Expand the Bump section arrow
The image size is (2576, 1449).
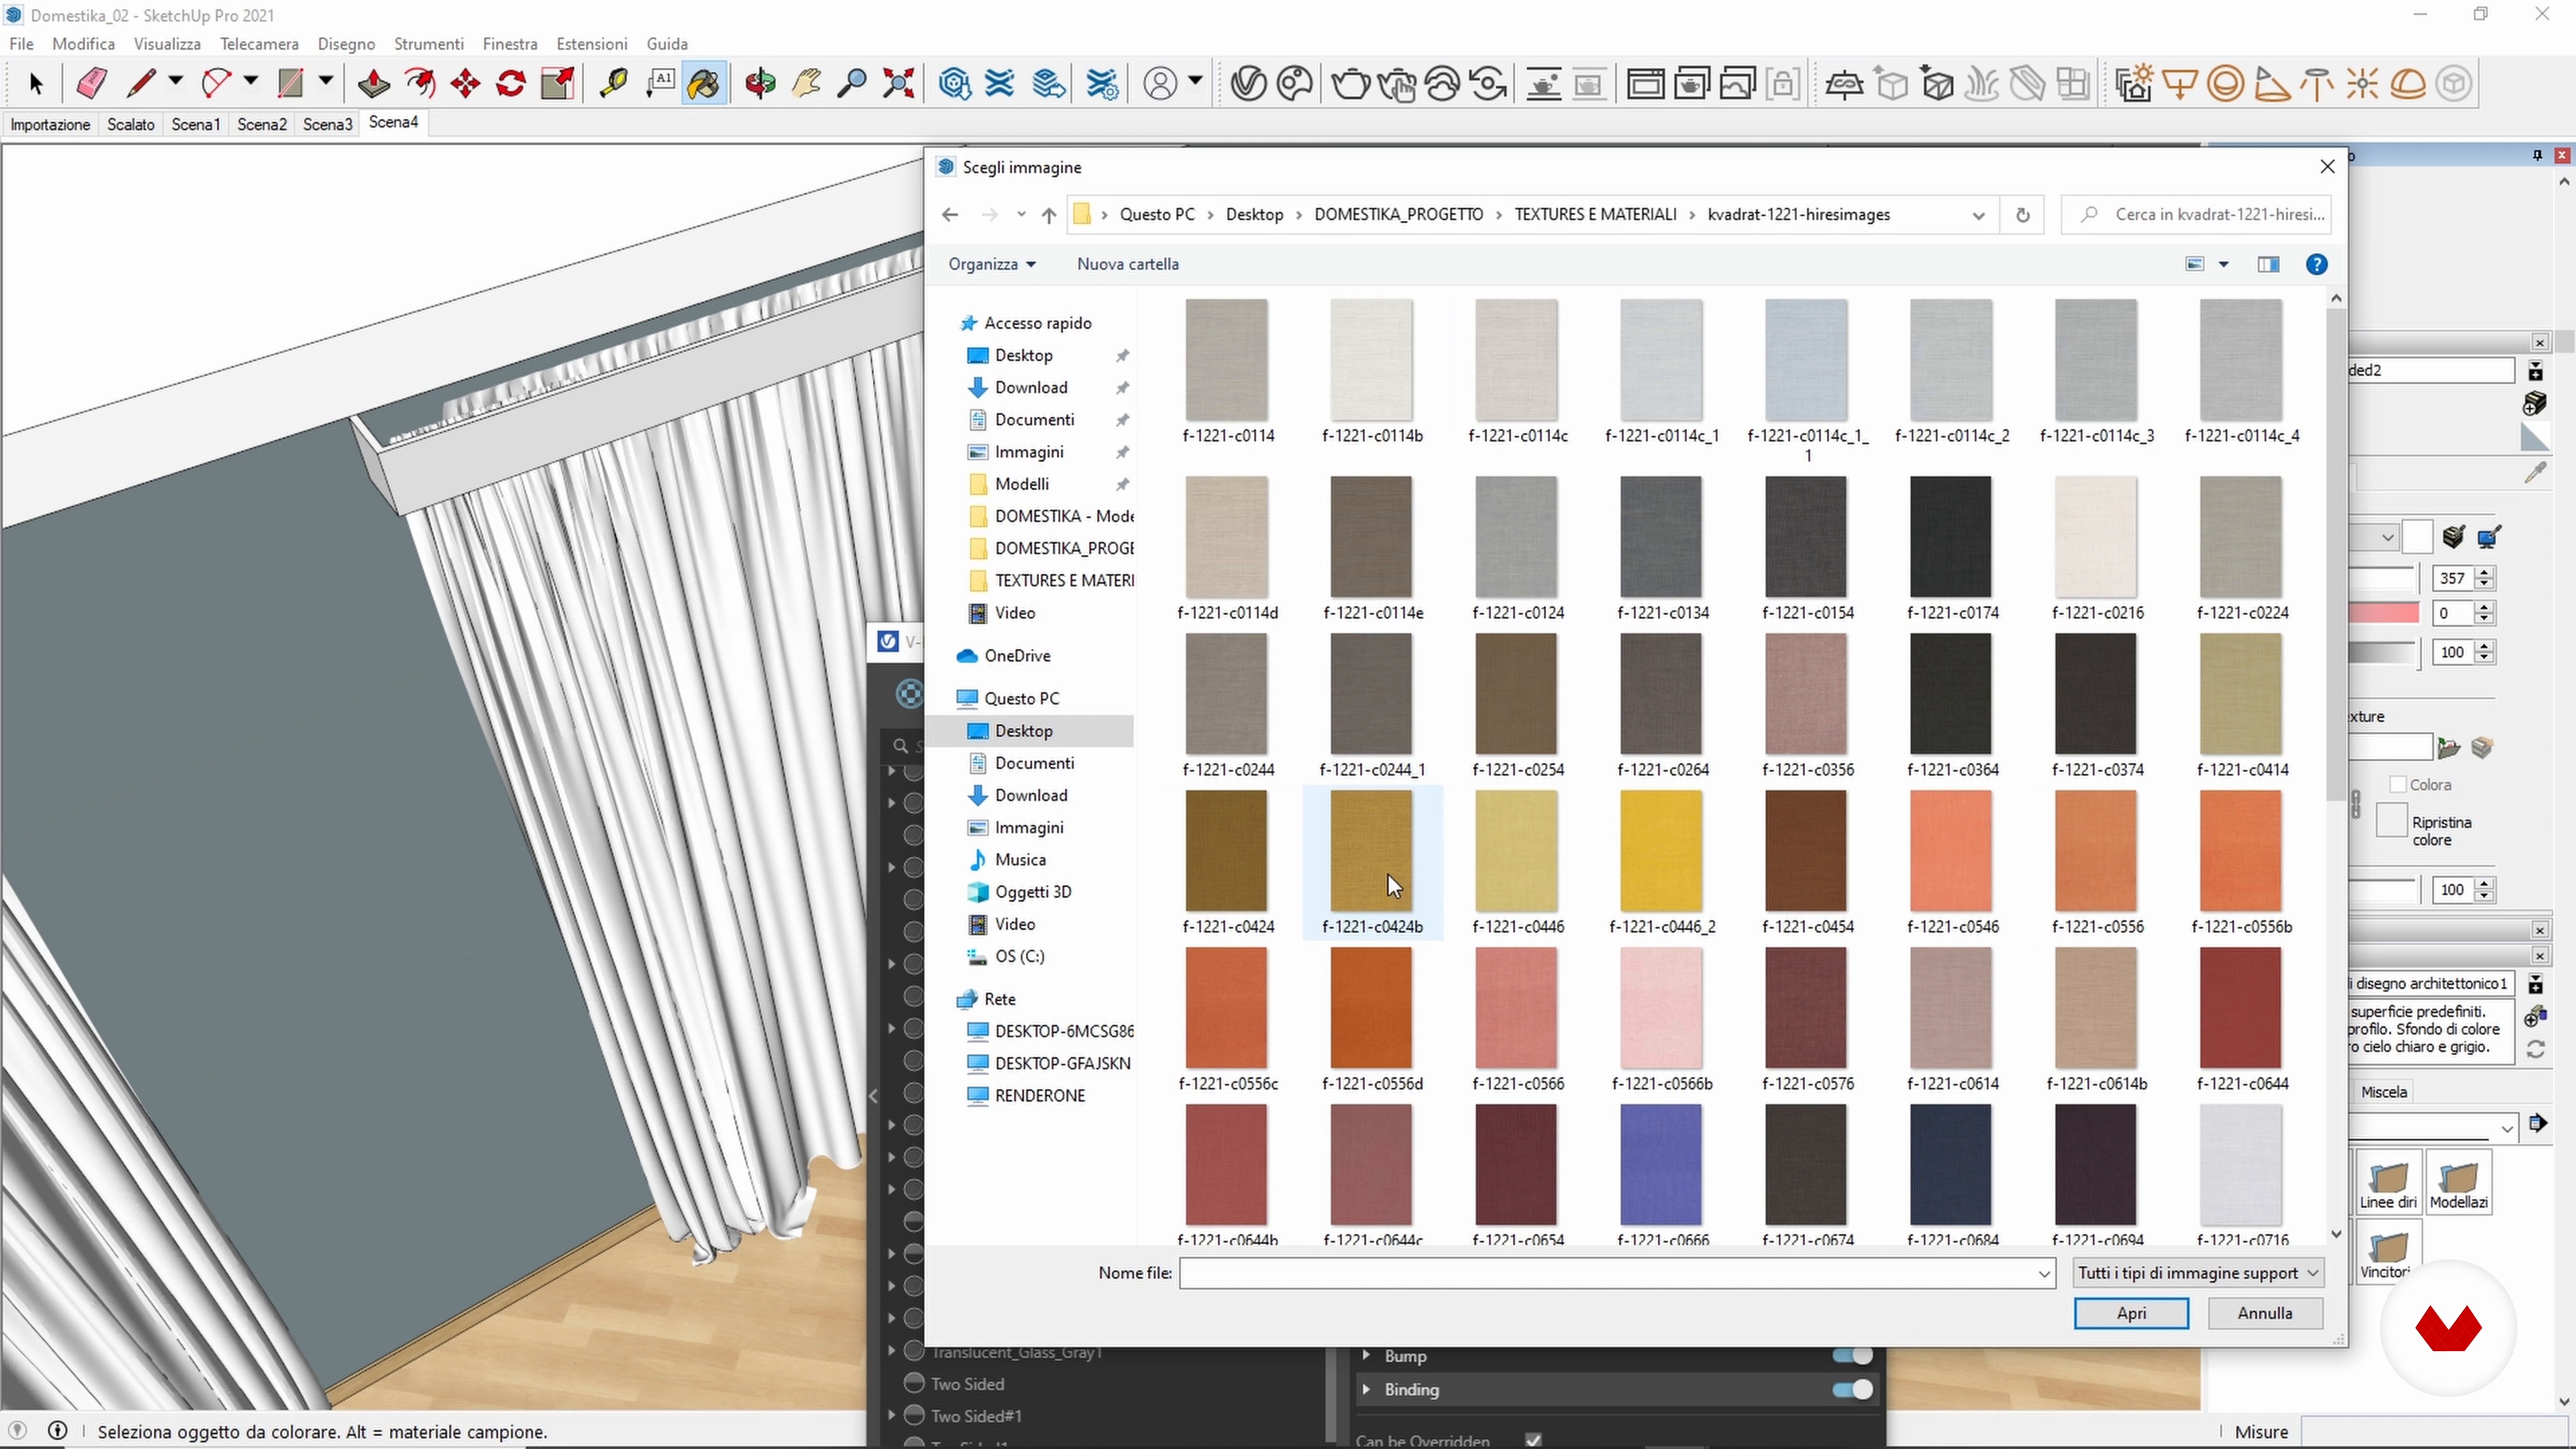[1366, 1355]
